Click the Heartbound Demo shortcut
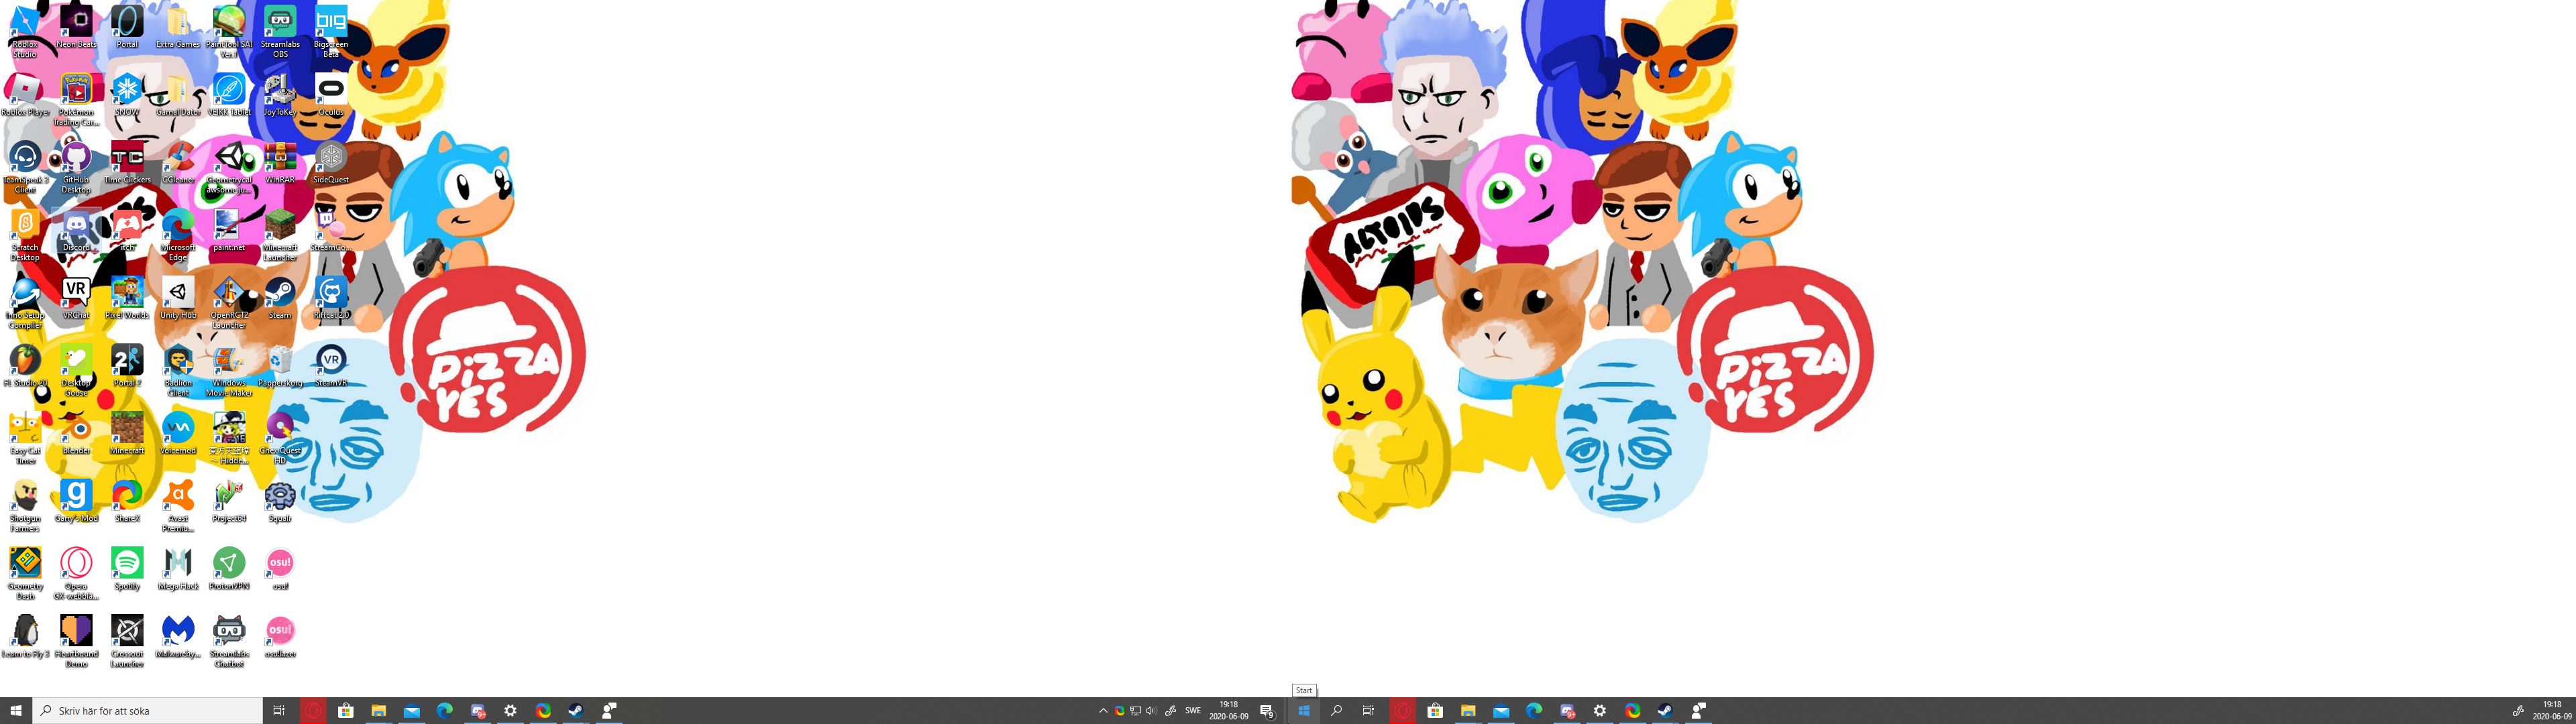The image size is (2576, 724). [x=76, y=641]
